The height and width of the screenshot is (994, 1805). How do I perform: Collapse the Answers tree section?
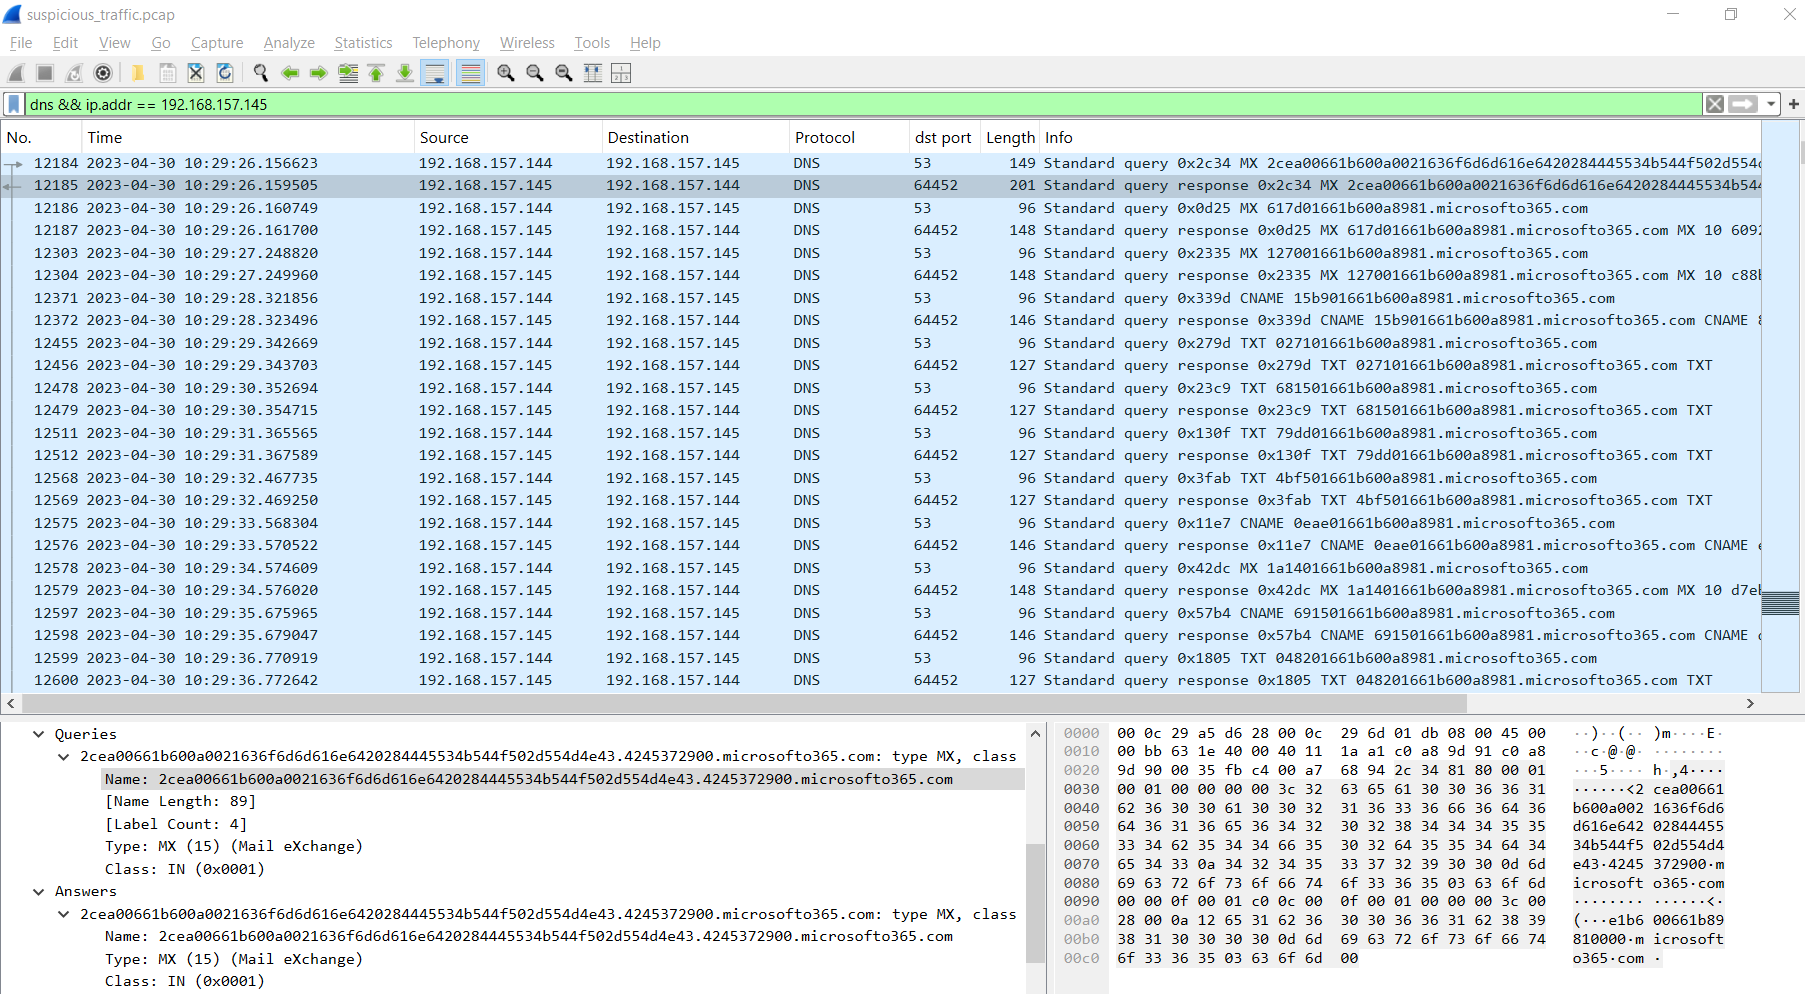tap(39, 891)
